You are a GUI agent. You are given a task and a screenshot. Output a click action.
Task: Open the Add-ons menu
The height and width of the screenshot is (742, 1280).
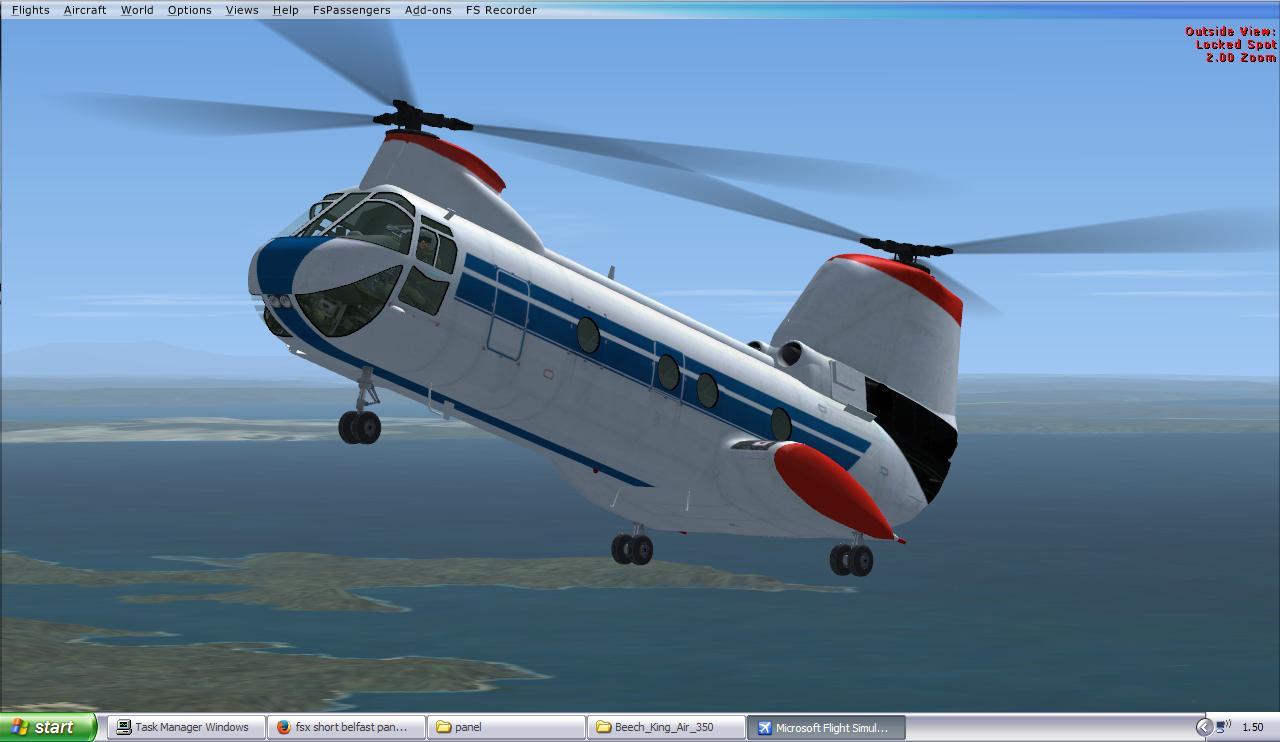(x=428, y=10)
